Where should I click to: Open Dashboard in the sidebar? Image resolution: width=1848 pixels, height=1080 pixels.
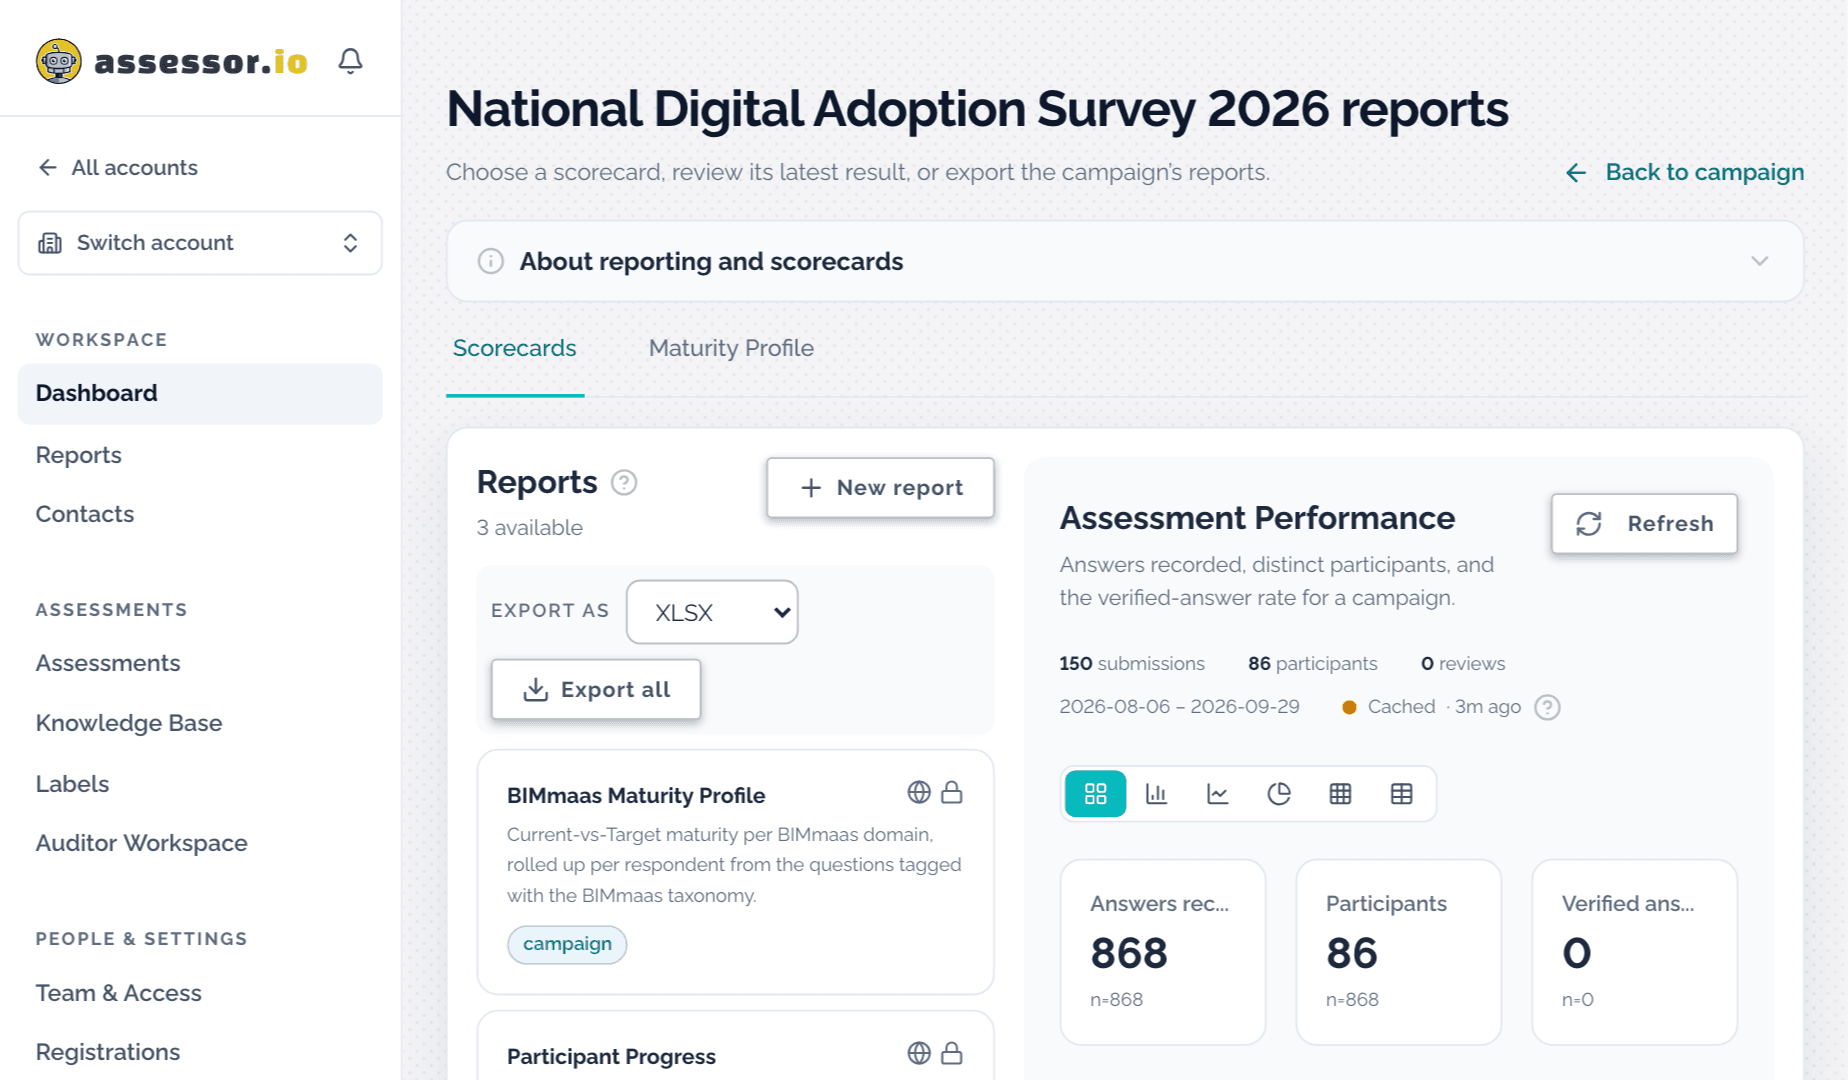pyautogui.click(x=200, y=394)
